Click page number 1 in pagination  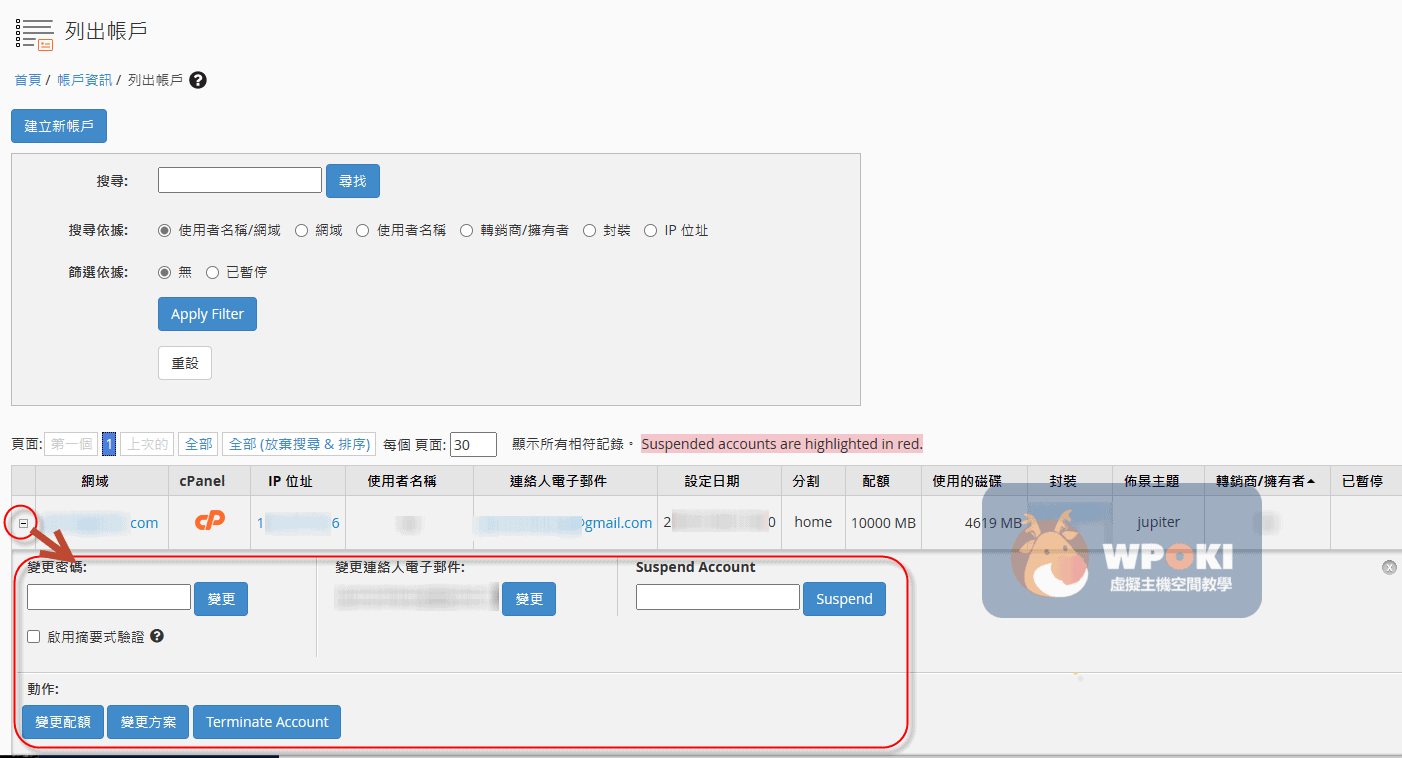[x=109, y=444]
